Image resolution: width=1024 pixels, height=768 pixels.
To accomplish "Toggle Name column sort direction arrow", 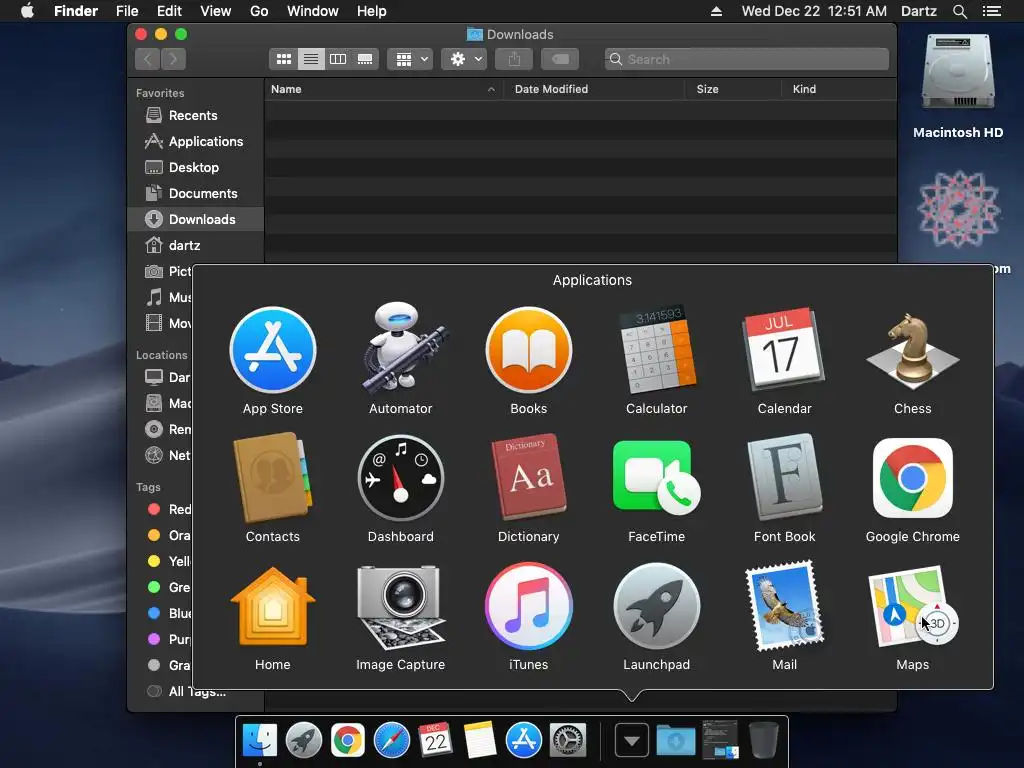I will pyautogui.click(x=491, y=89).
